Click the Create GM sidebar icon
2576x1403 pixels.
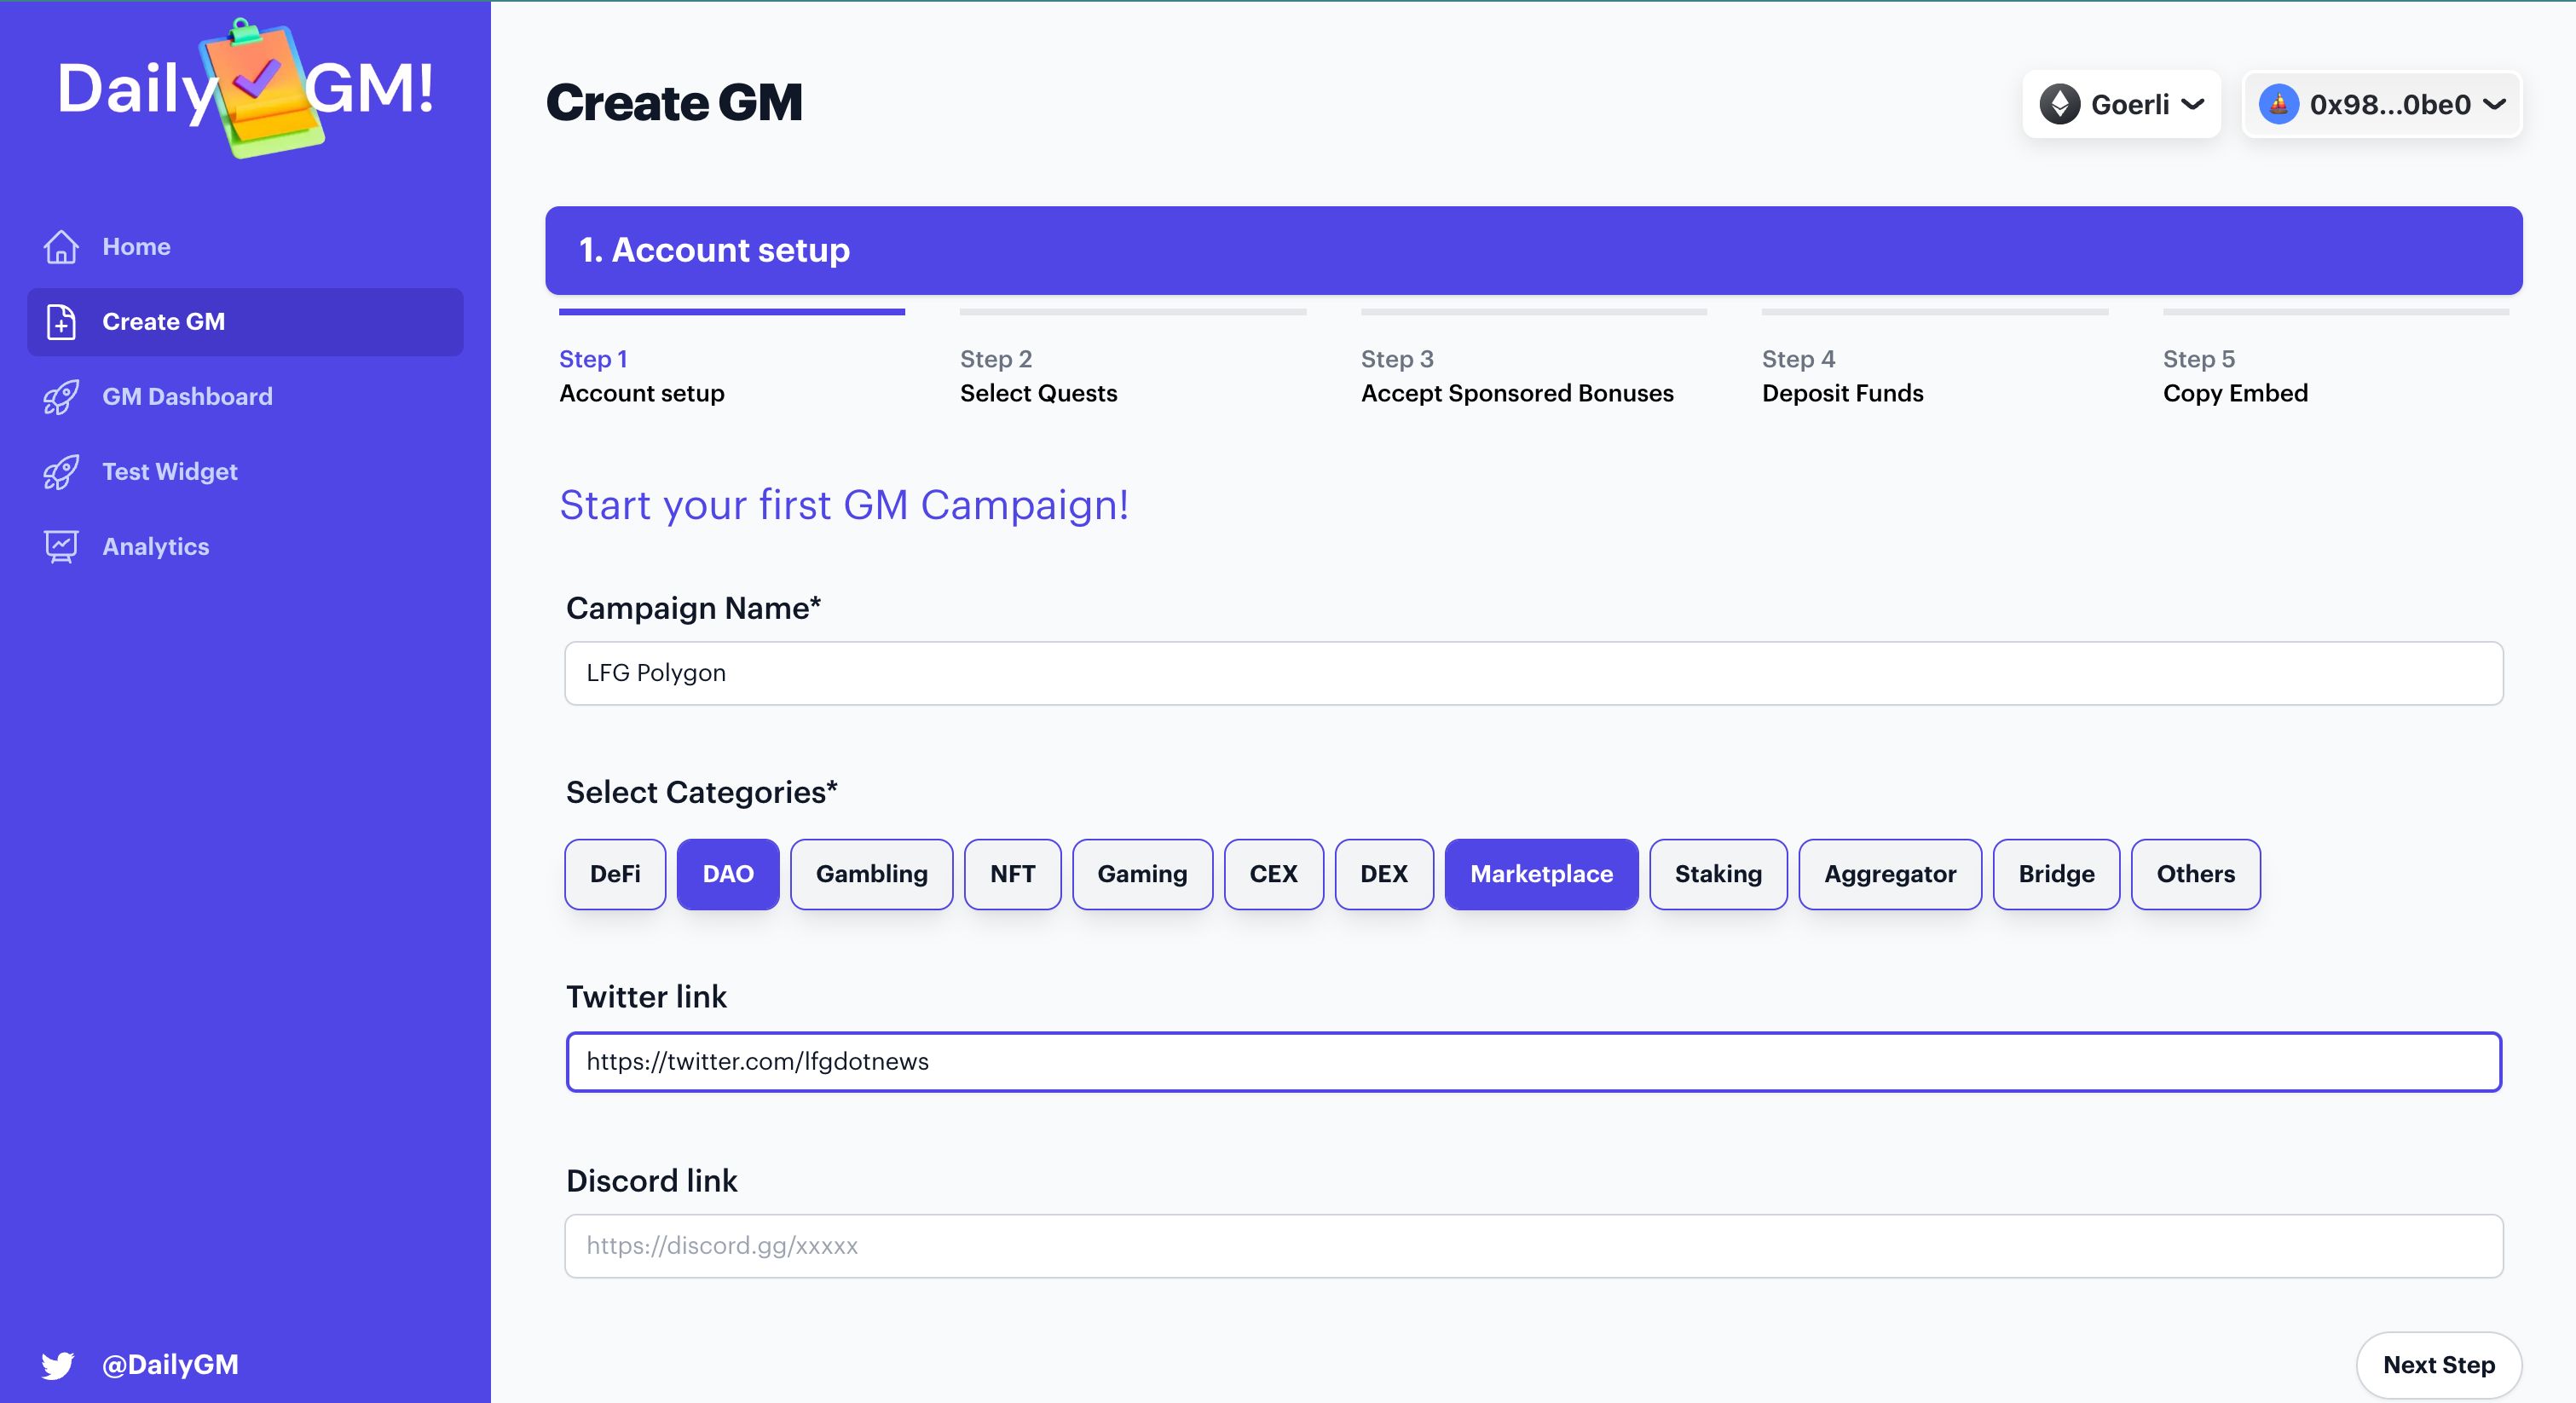click(x=61, y=320)
